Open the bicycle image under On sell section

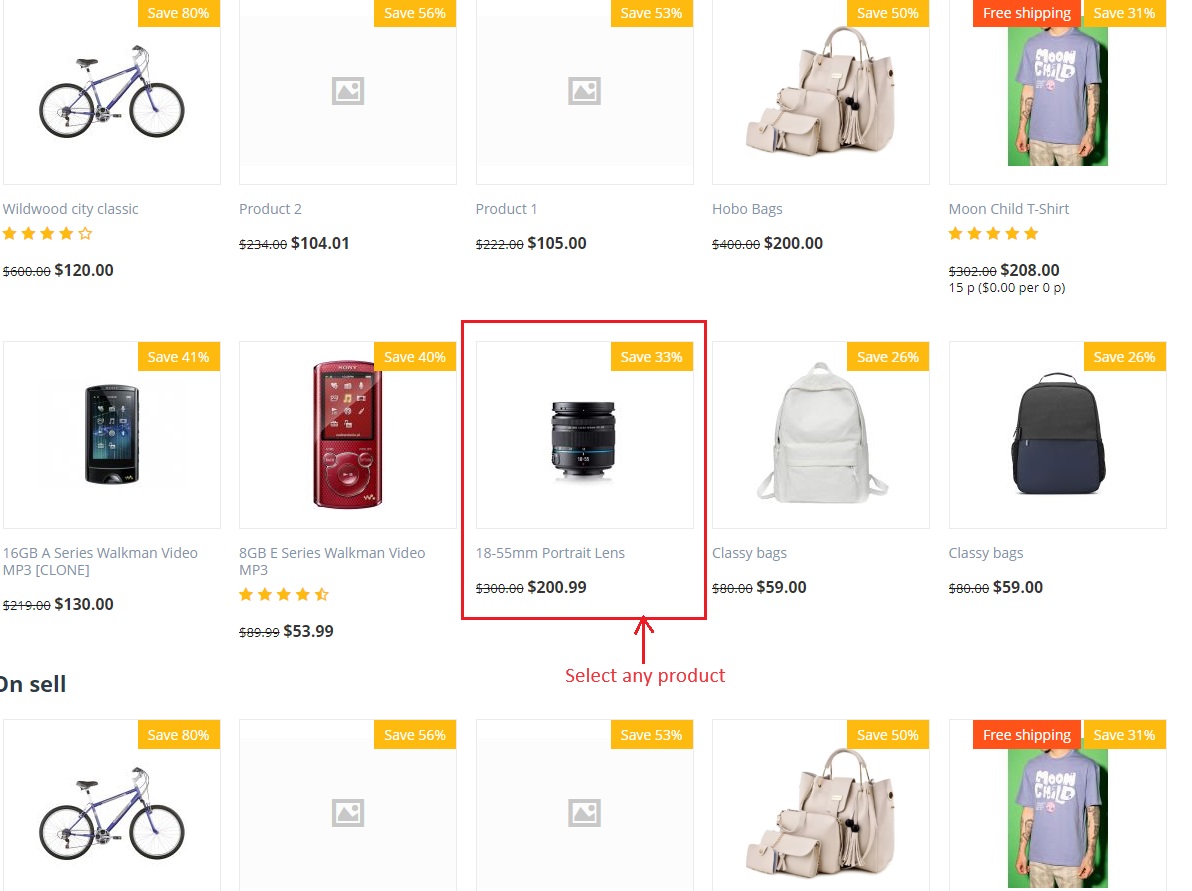[x=112, y=813]
